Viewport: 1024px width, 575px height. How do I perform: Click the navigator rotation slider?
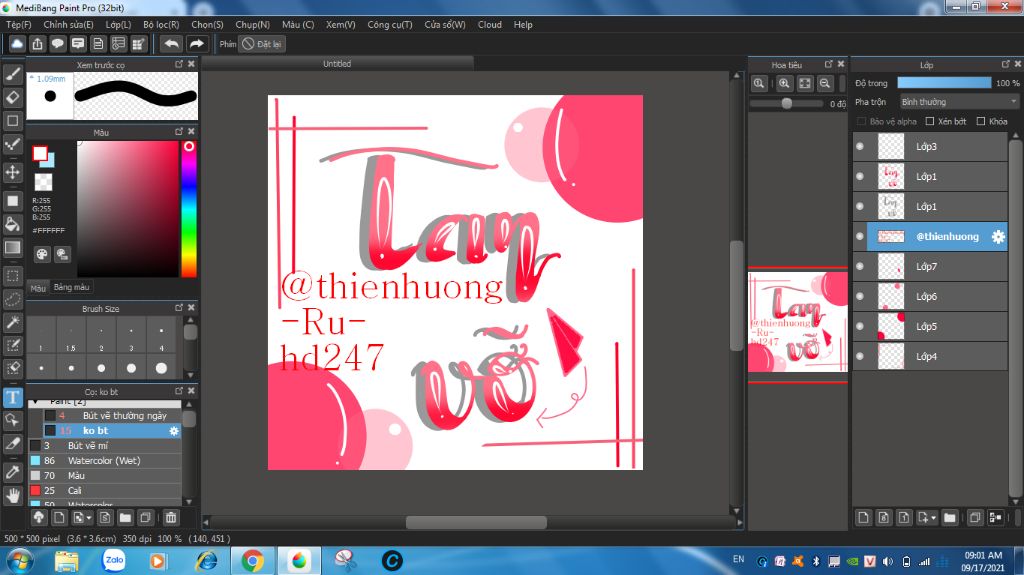pyautogui.click(x=786, y=103)
